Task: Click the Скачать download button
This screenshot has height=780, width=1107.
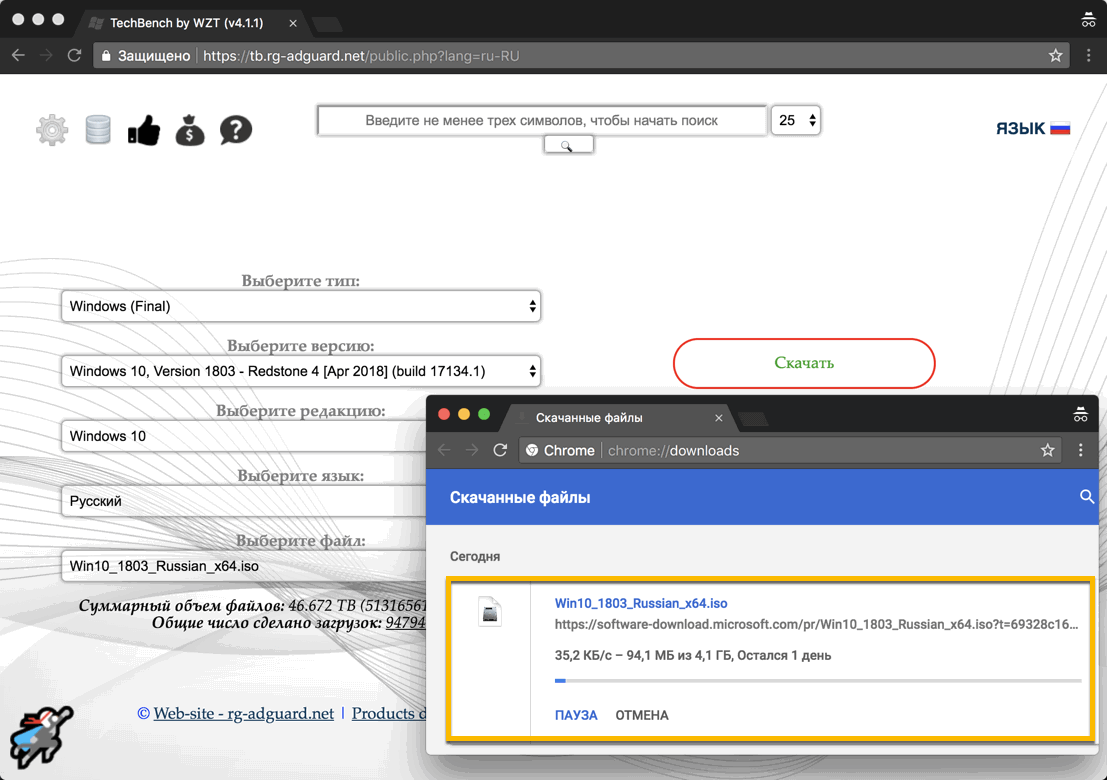Action: pyautogui.click(x=803, y=363)
